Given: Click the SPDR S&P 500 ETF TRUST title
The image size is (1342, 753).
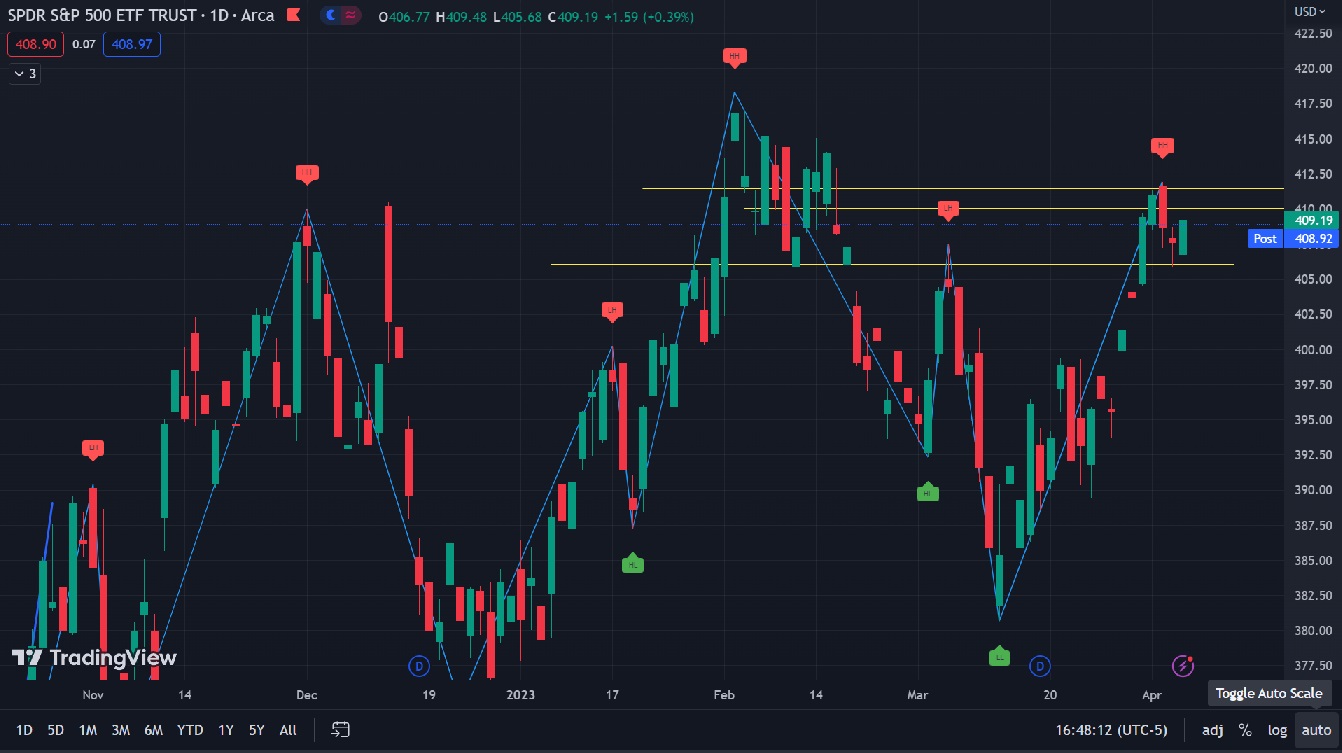Looking at the screenshot, I should coord(100,16).
